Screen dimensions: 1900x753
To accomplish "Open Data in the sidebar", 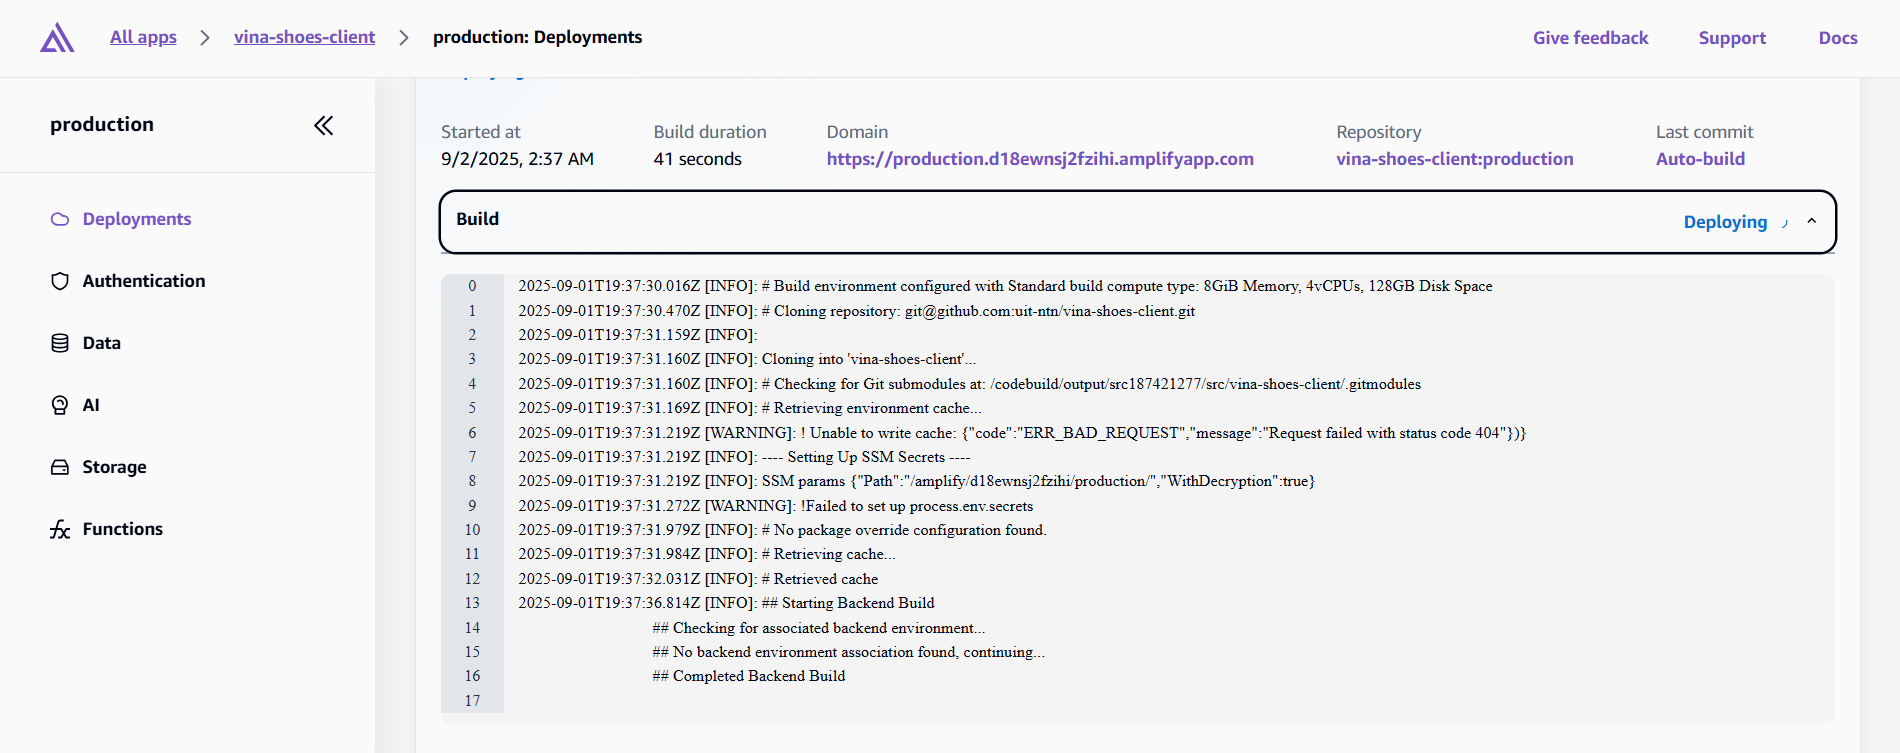I will click(x=102, y=343).
